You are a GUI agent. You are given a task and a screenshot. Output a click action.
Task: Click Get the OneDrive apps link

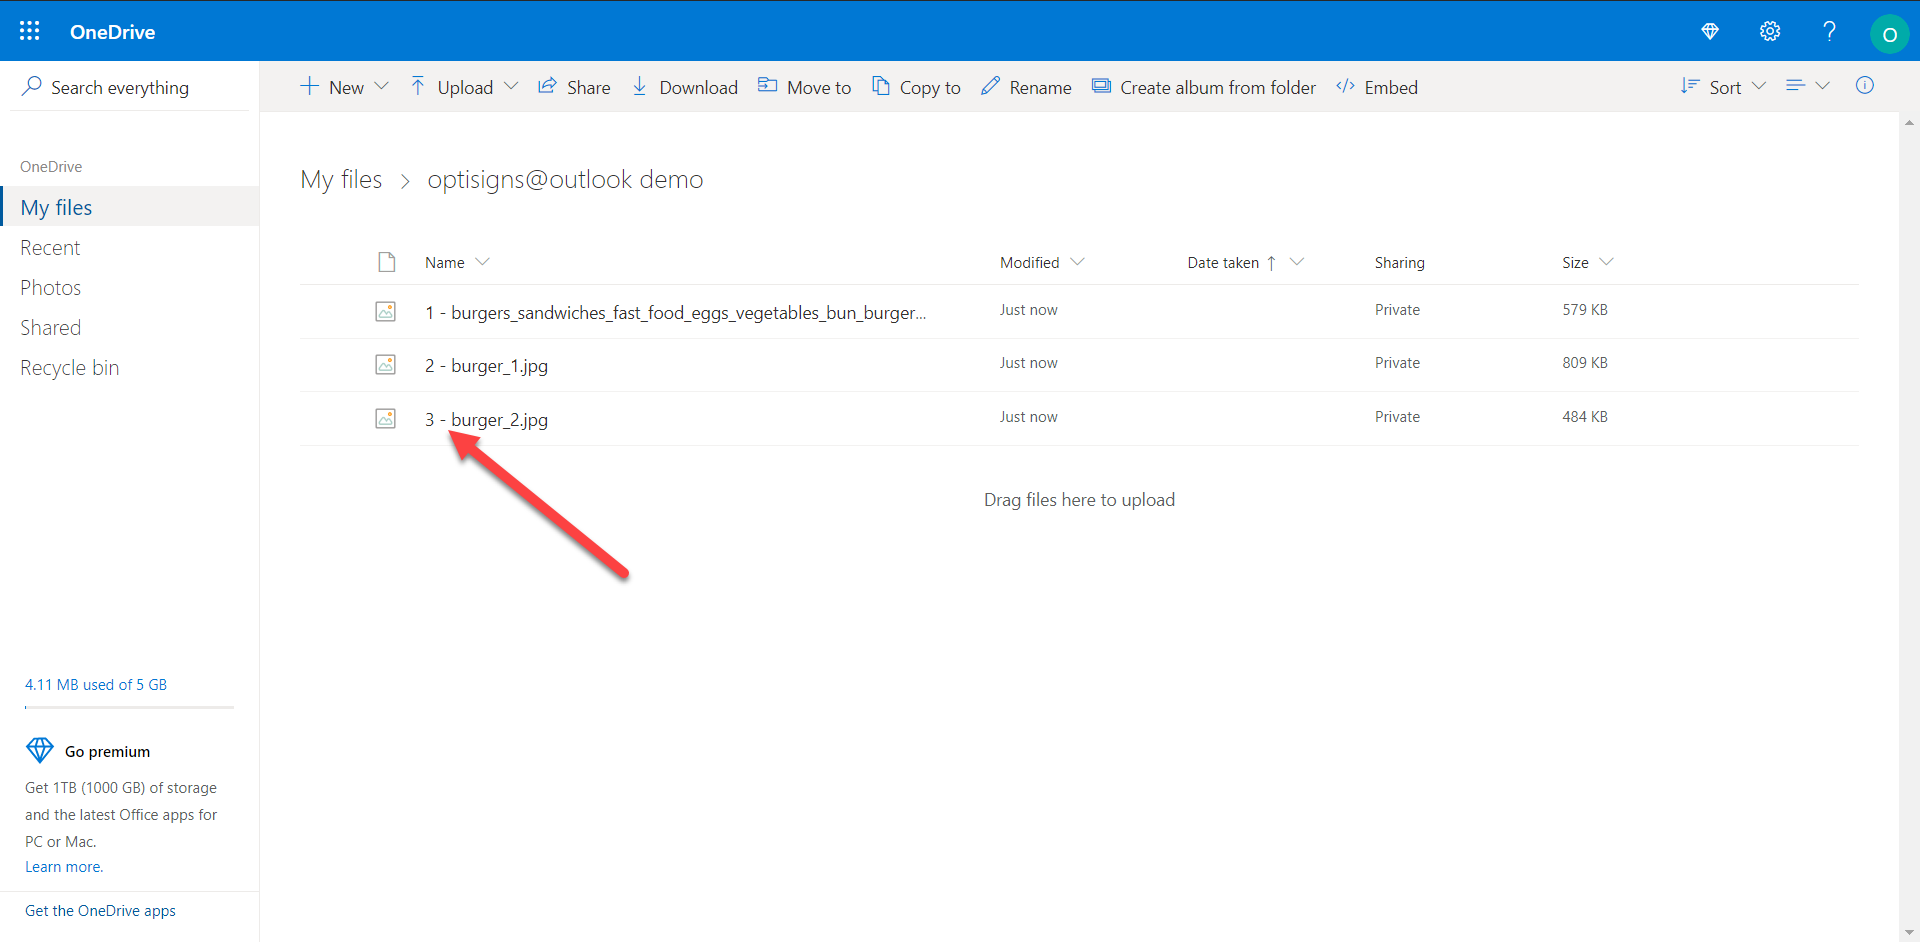coord(100,911)
